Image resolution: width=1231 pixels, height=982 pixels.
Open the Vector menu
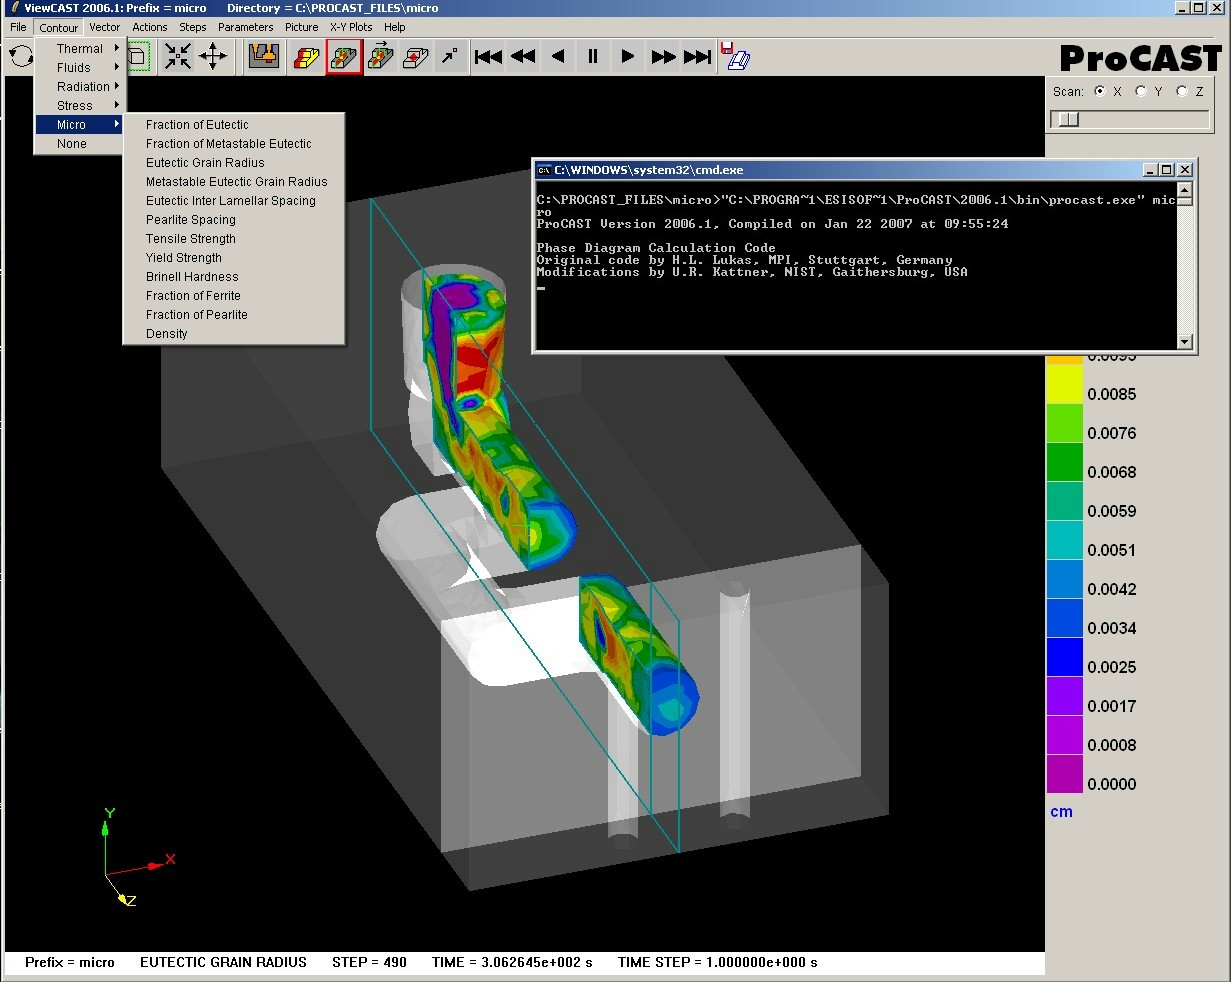(104, 27)
